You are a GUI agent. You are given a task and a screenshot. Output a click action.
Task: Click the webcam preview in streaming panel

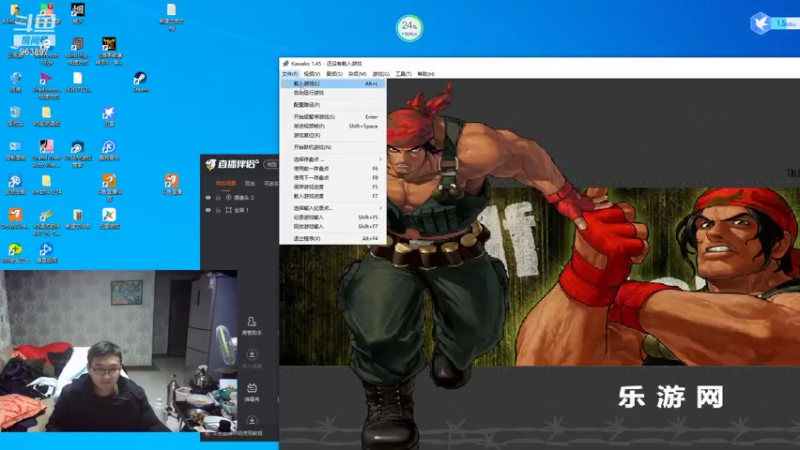(118, 351)
